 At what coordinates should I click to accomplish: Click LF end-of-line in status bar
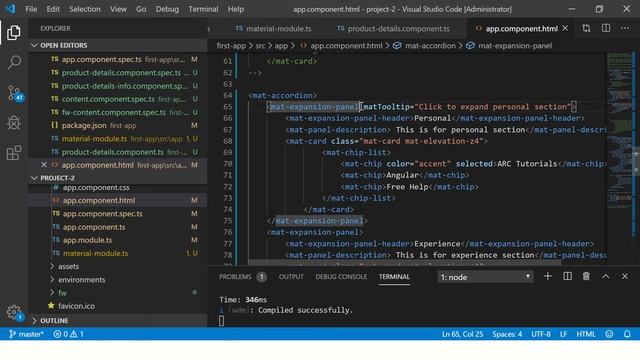click(x=563, y=334)
